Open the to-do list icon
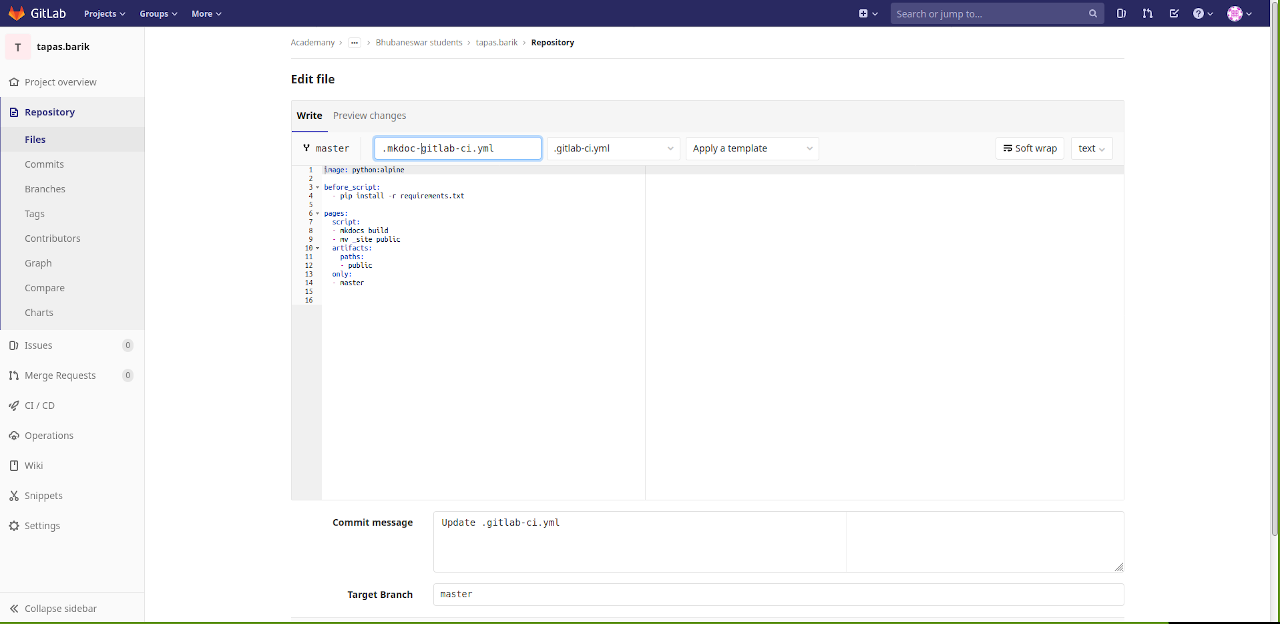The height and width of the screenshot is (624, 1280). 1174,14
